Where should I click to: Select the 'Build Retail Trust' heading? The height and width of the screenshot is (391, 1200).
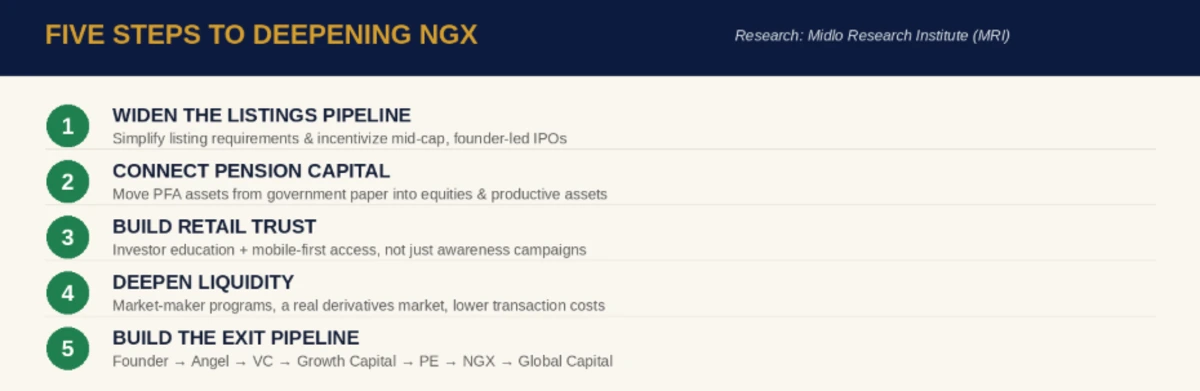tap(214, 227)
